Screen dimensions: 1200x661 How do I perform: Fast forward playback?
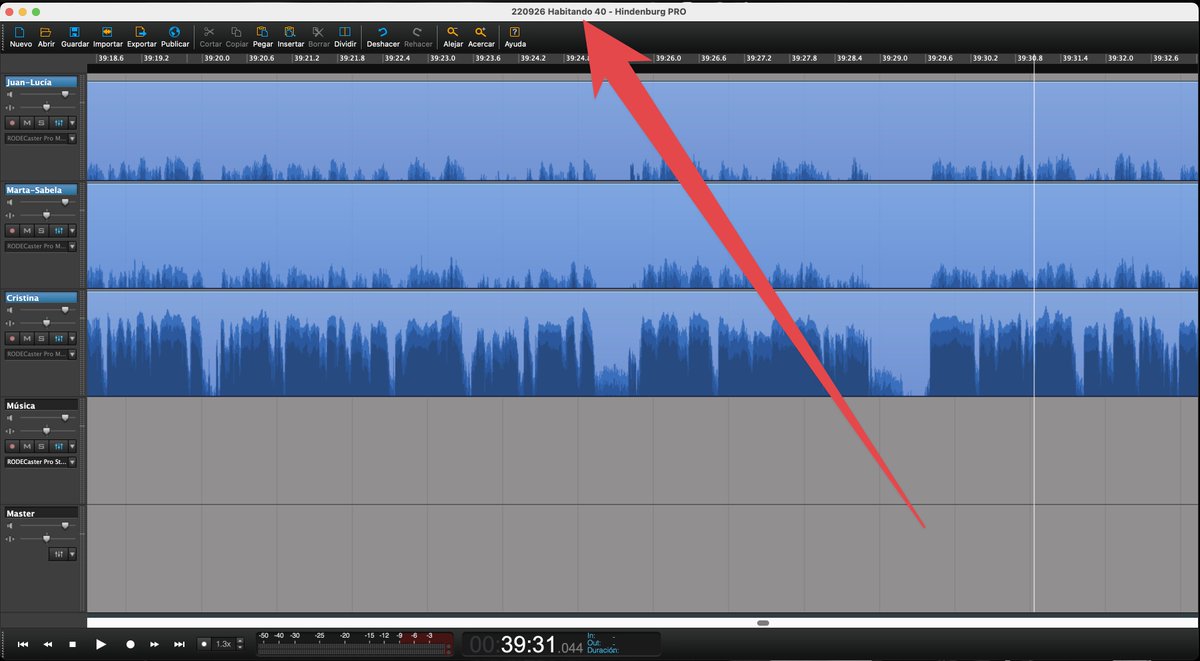[x=154, y=645]
